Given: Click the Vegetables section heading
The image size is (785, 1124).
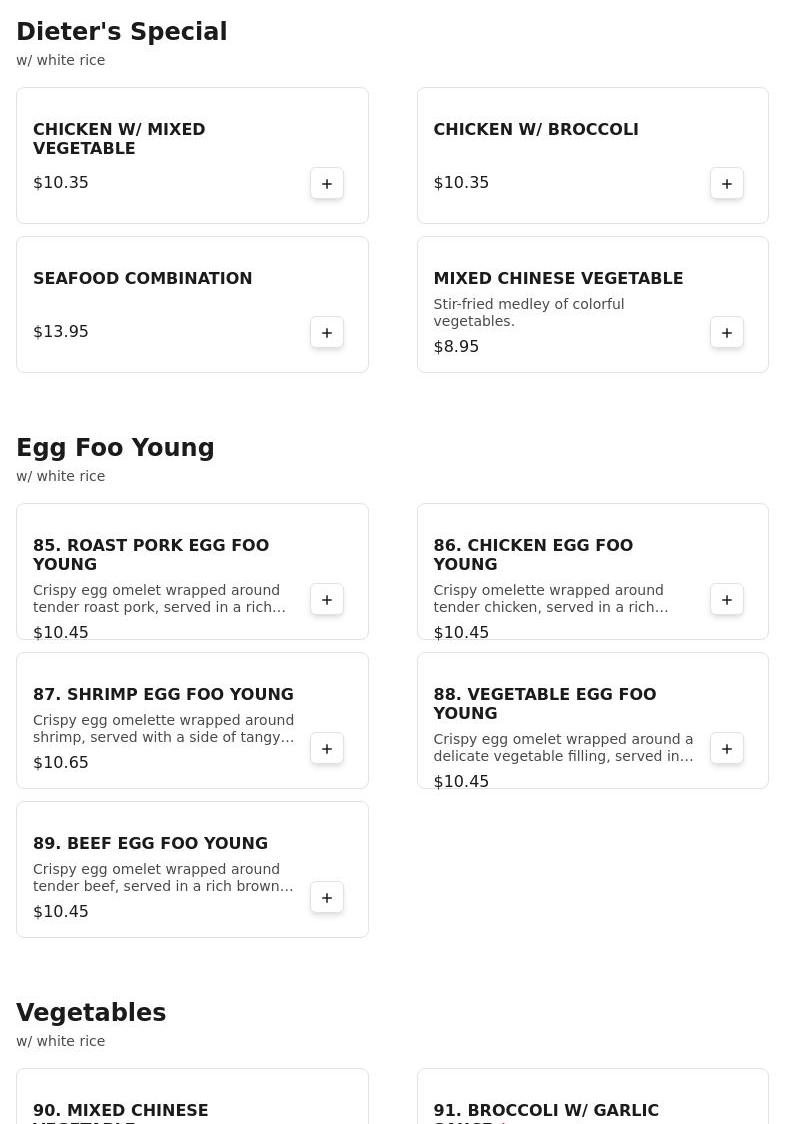Looking at the screenshot, I should tap(91, 1013).
